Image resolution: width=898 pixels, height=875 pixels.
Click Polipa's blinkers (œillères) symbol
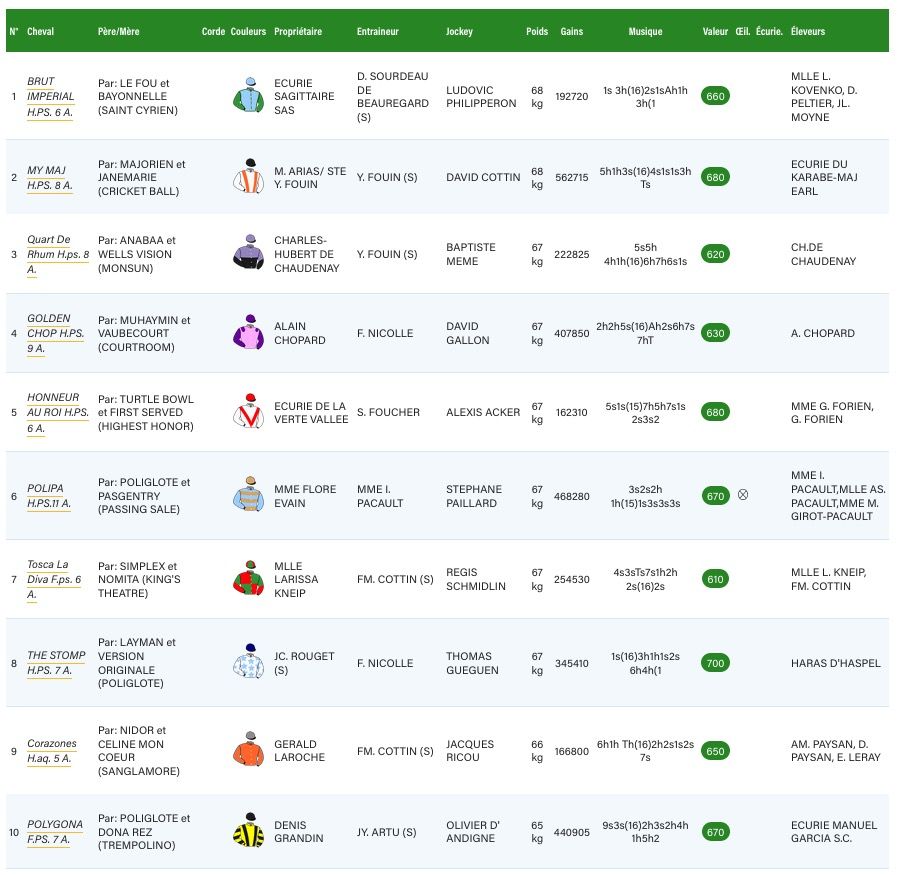point(743,495)
